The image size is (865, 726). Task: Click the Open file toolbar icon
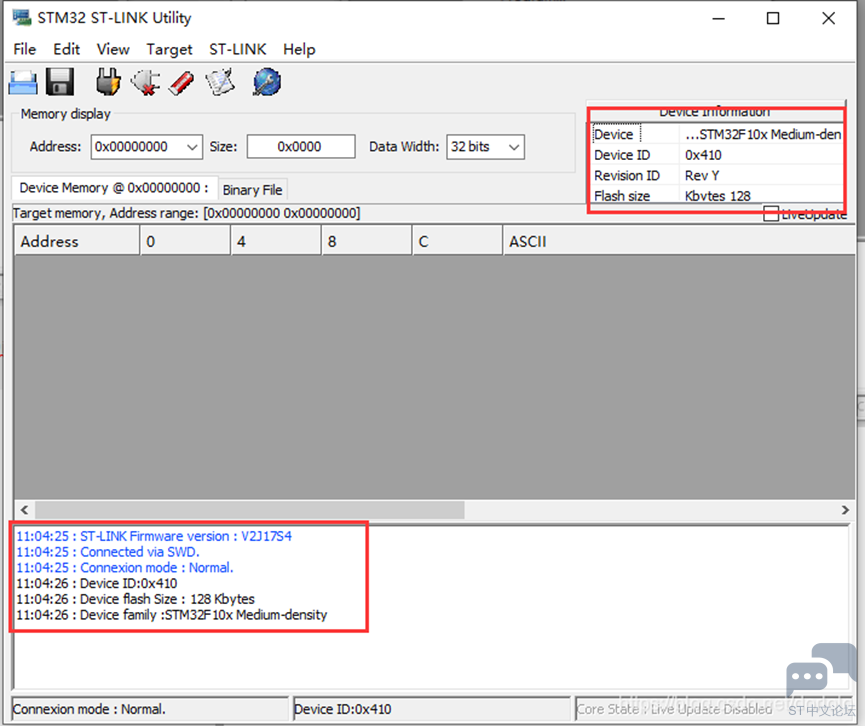point(23,83)
